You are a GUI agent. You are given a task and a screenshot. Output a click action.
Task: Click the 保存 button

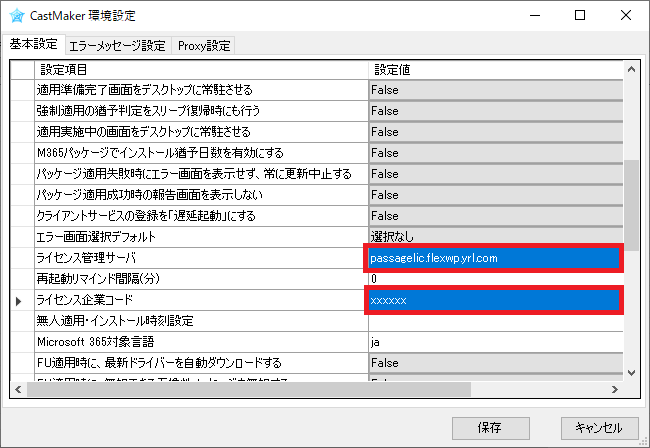tap(490, 428)
